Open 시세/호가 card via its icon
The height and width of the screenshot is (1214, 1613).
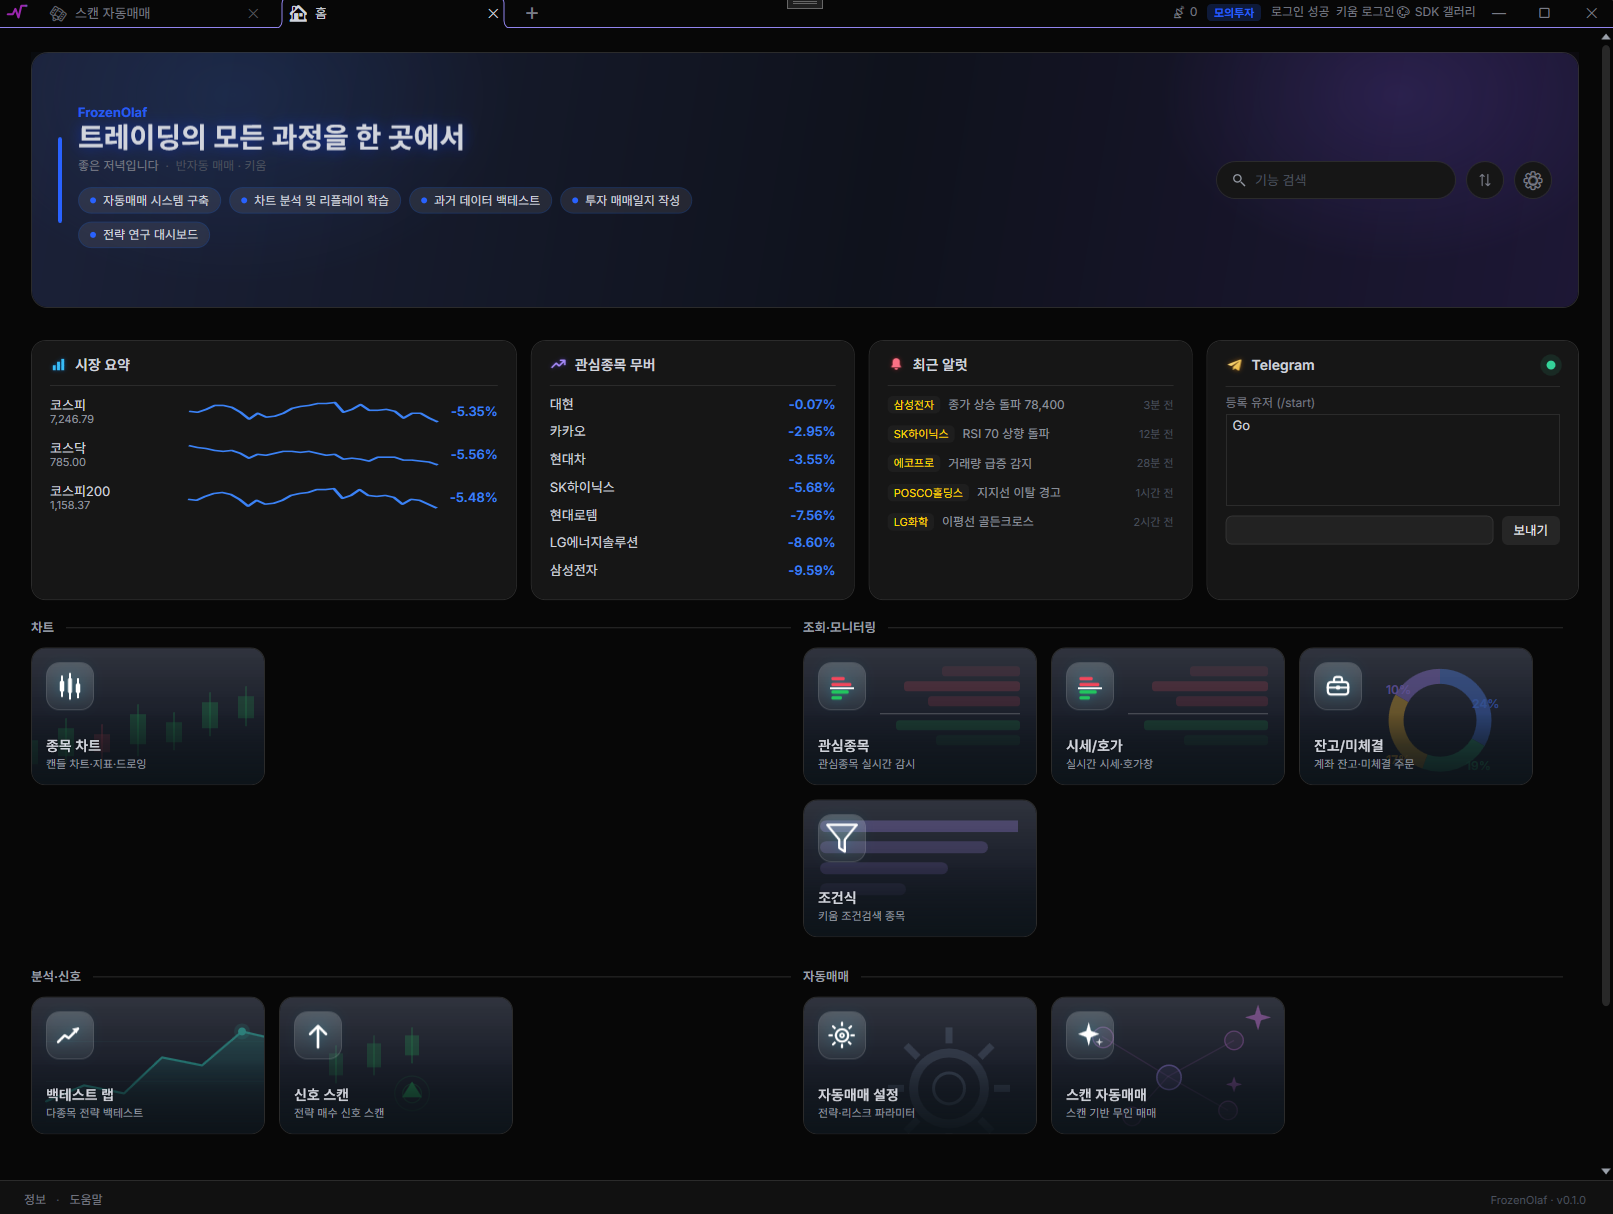pos(1090,686)
